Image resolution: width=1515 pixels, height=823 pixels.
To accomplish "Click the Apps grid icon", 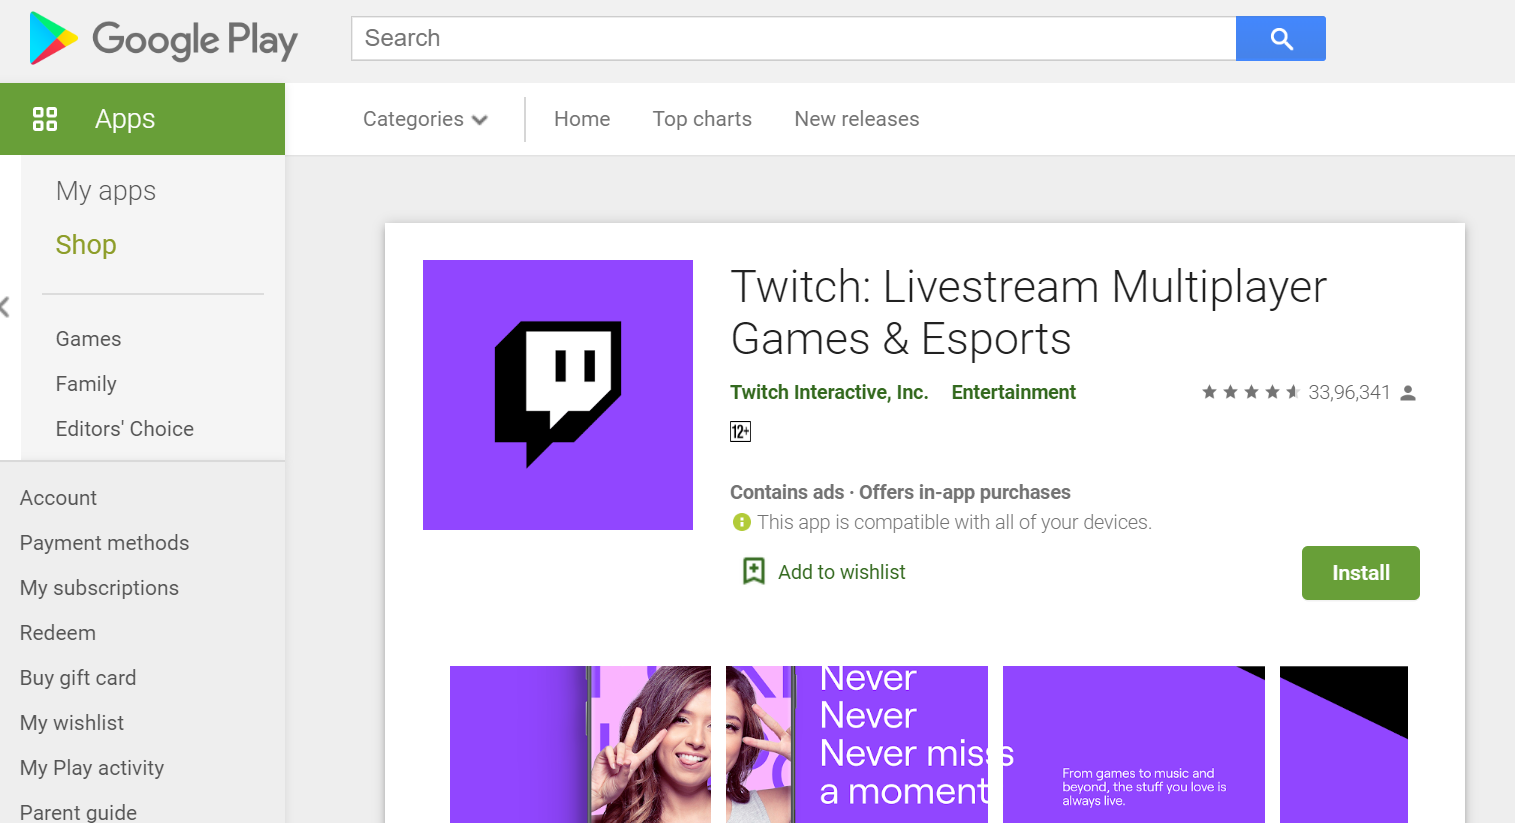I will tap(45, 119).
